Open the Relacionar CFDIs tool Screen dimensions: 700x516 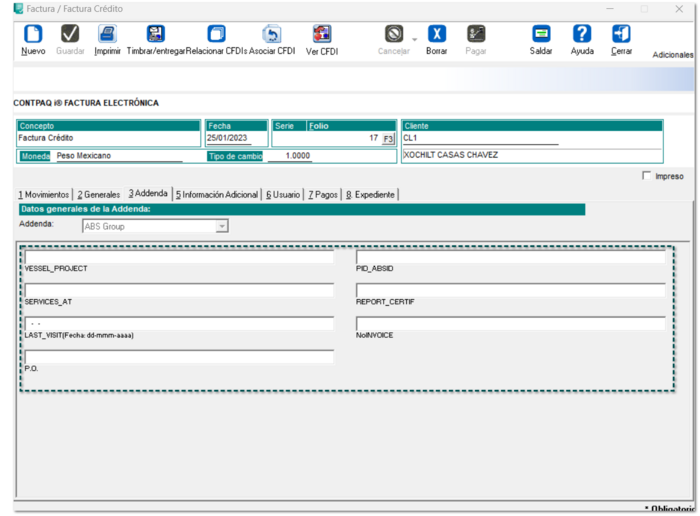coord(216,35)
